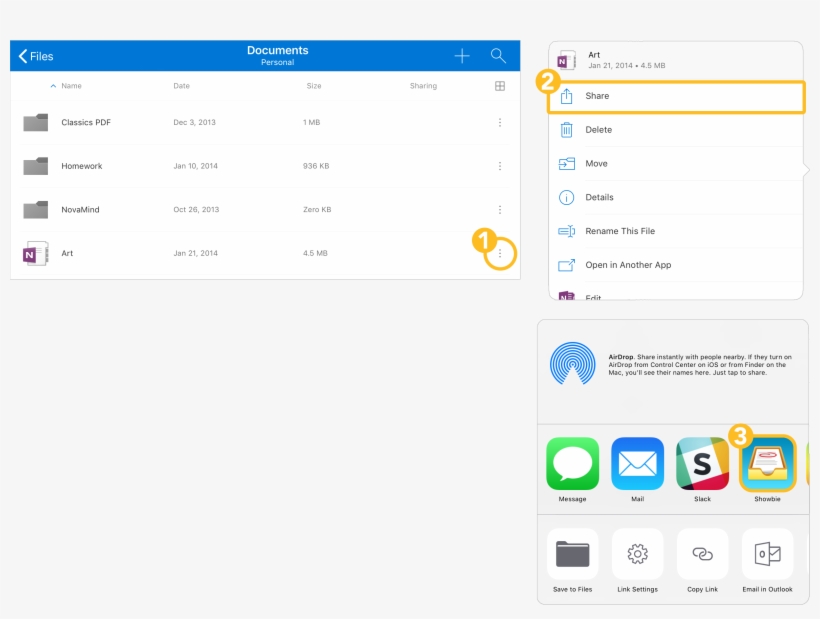The image size is (820, 619).
Task: Select Showbie from the share options
Action: pyautogui.click(x=766, y=465)
